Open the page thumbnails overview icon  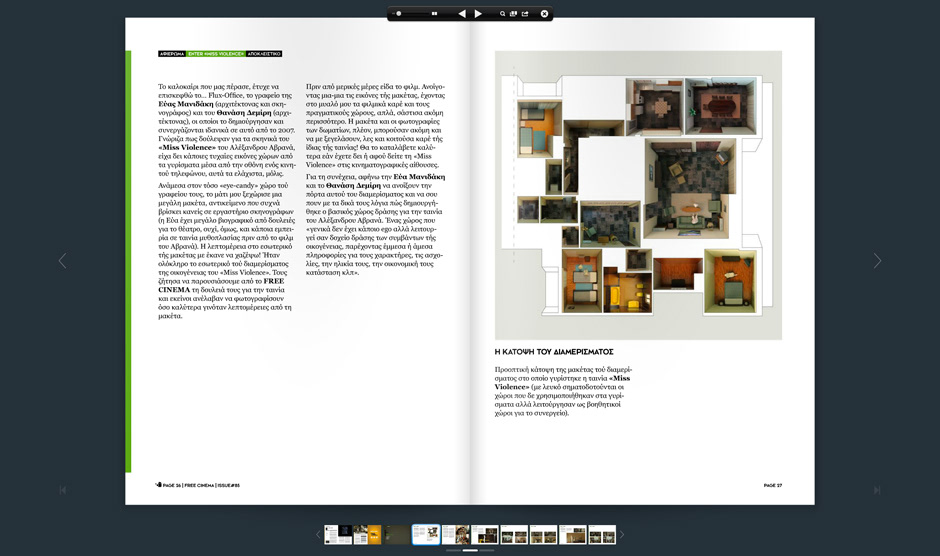[x=513, y=13]
